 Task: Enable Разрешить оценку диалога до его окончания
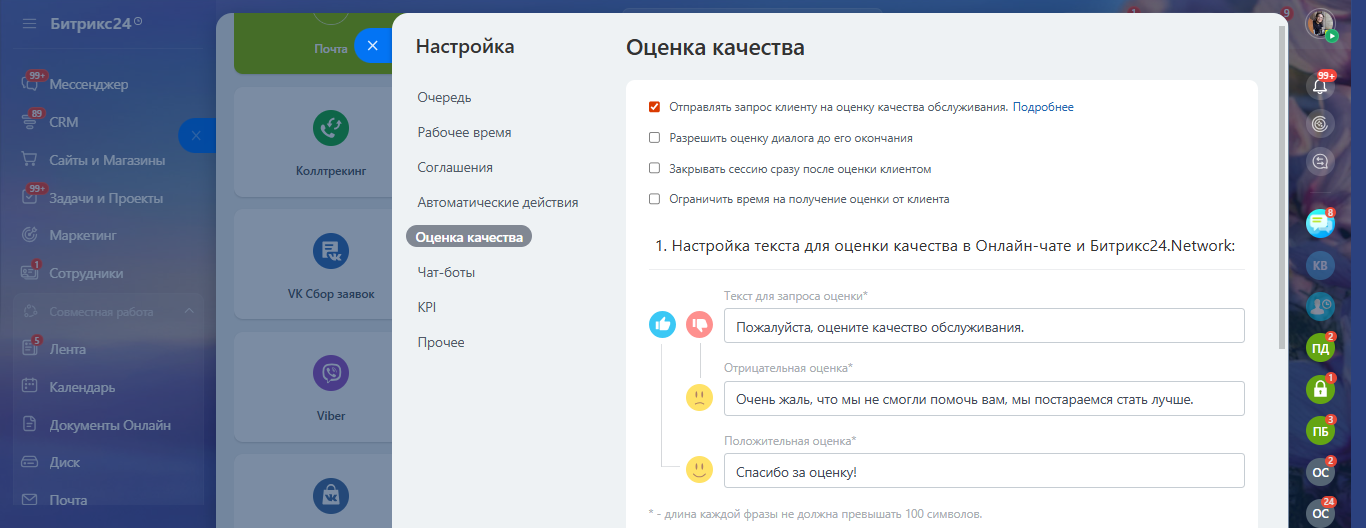coord(655,138)
